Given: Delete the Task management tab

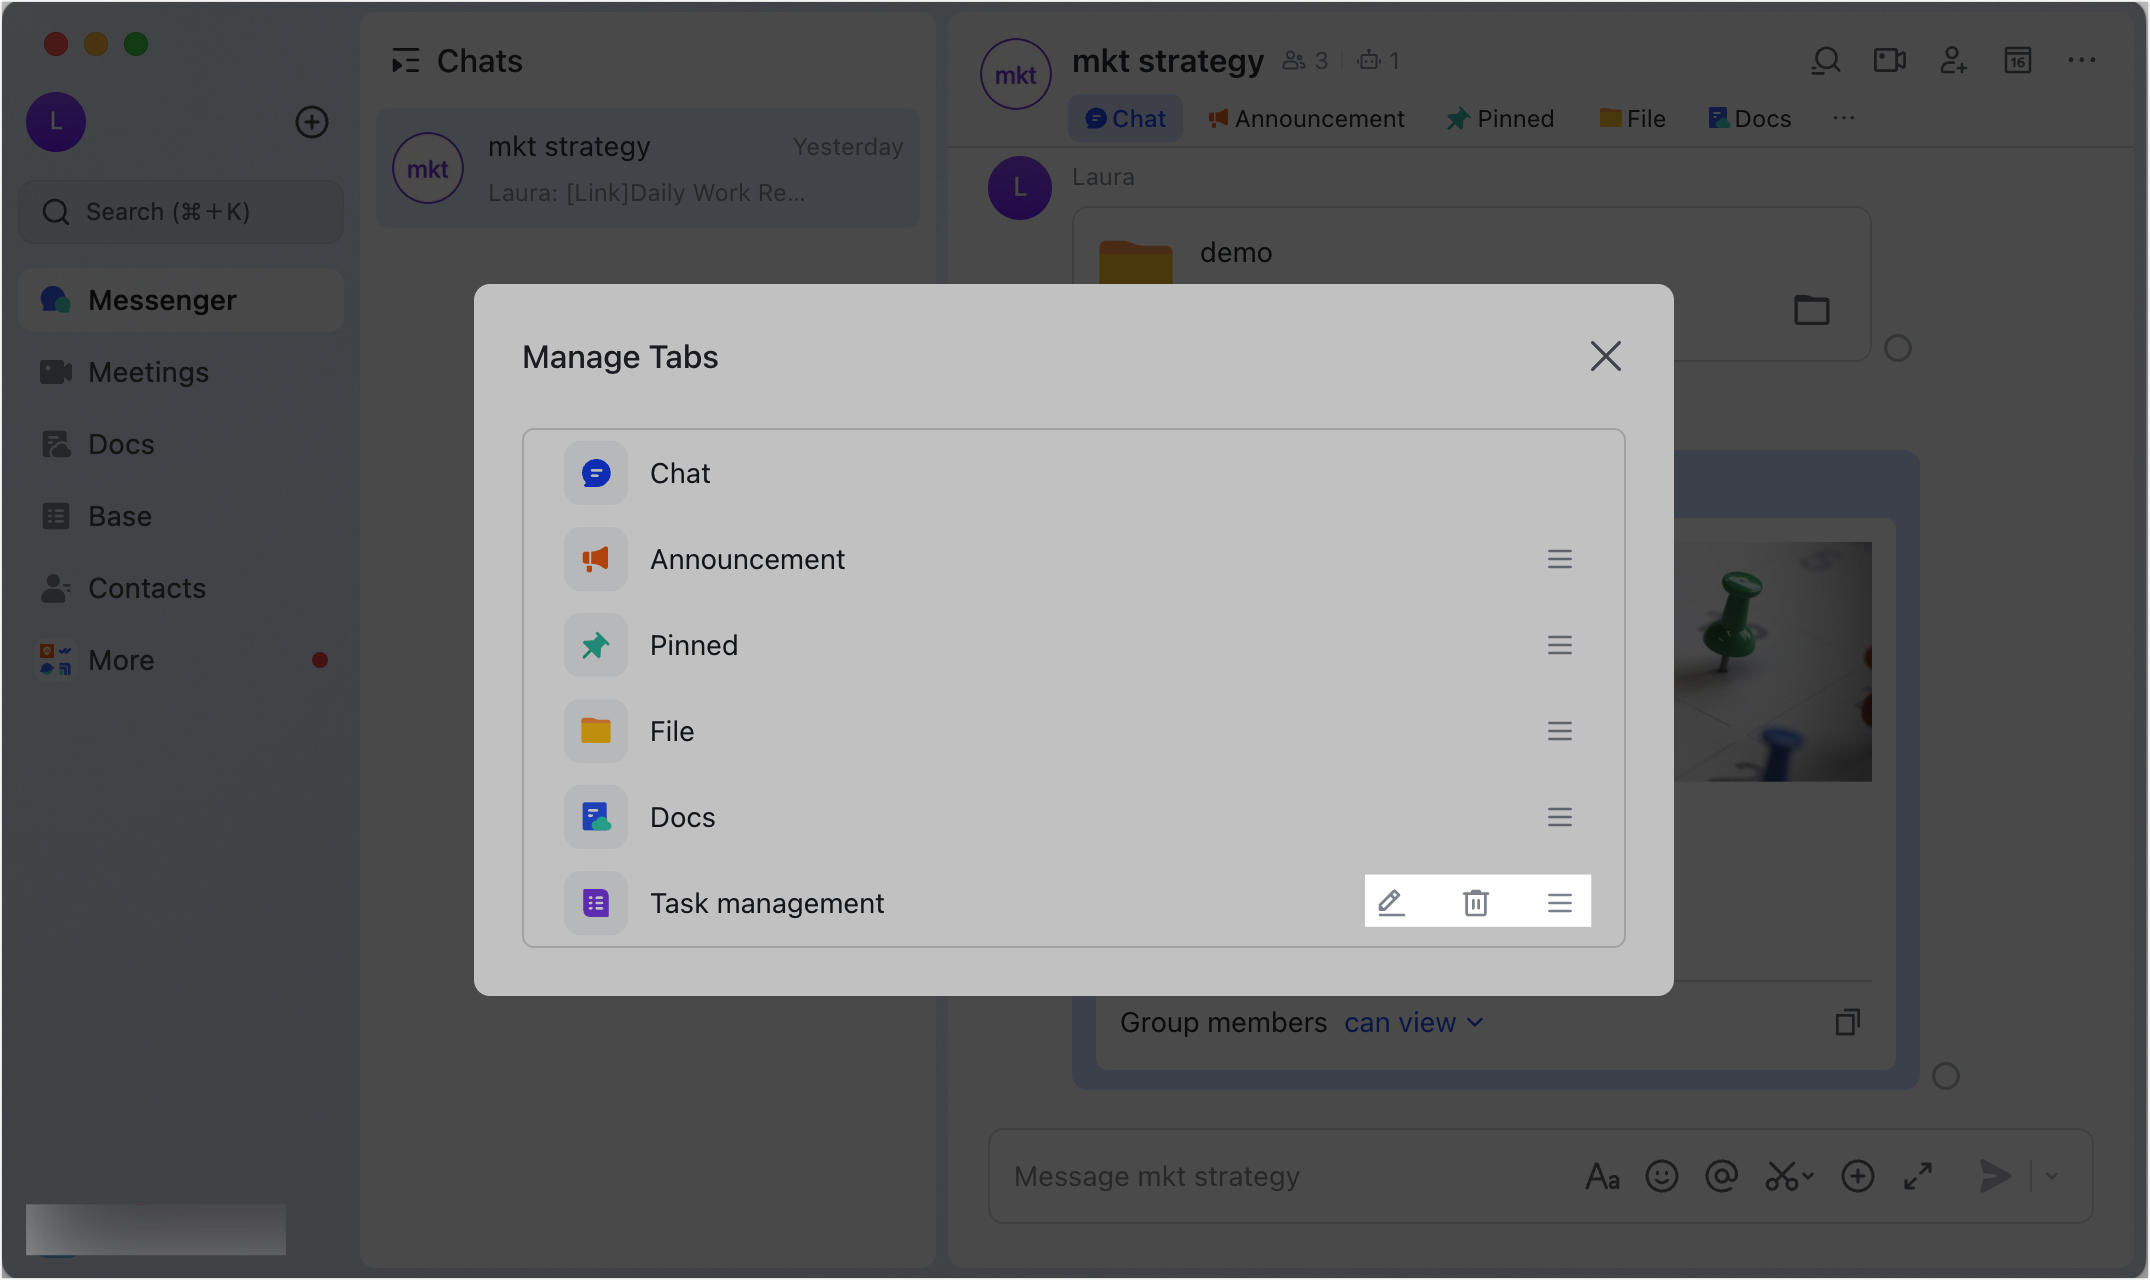Looking at the screenshot, I should click(x=1476, y=902).
